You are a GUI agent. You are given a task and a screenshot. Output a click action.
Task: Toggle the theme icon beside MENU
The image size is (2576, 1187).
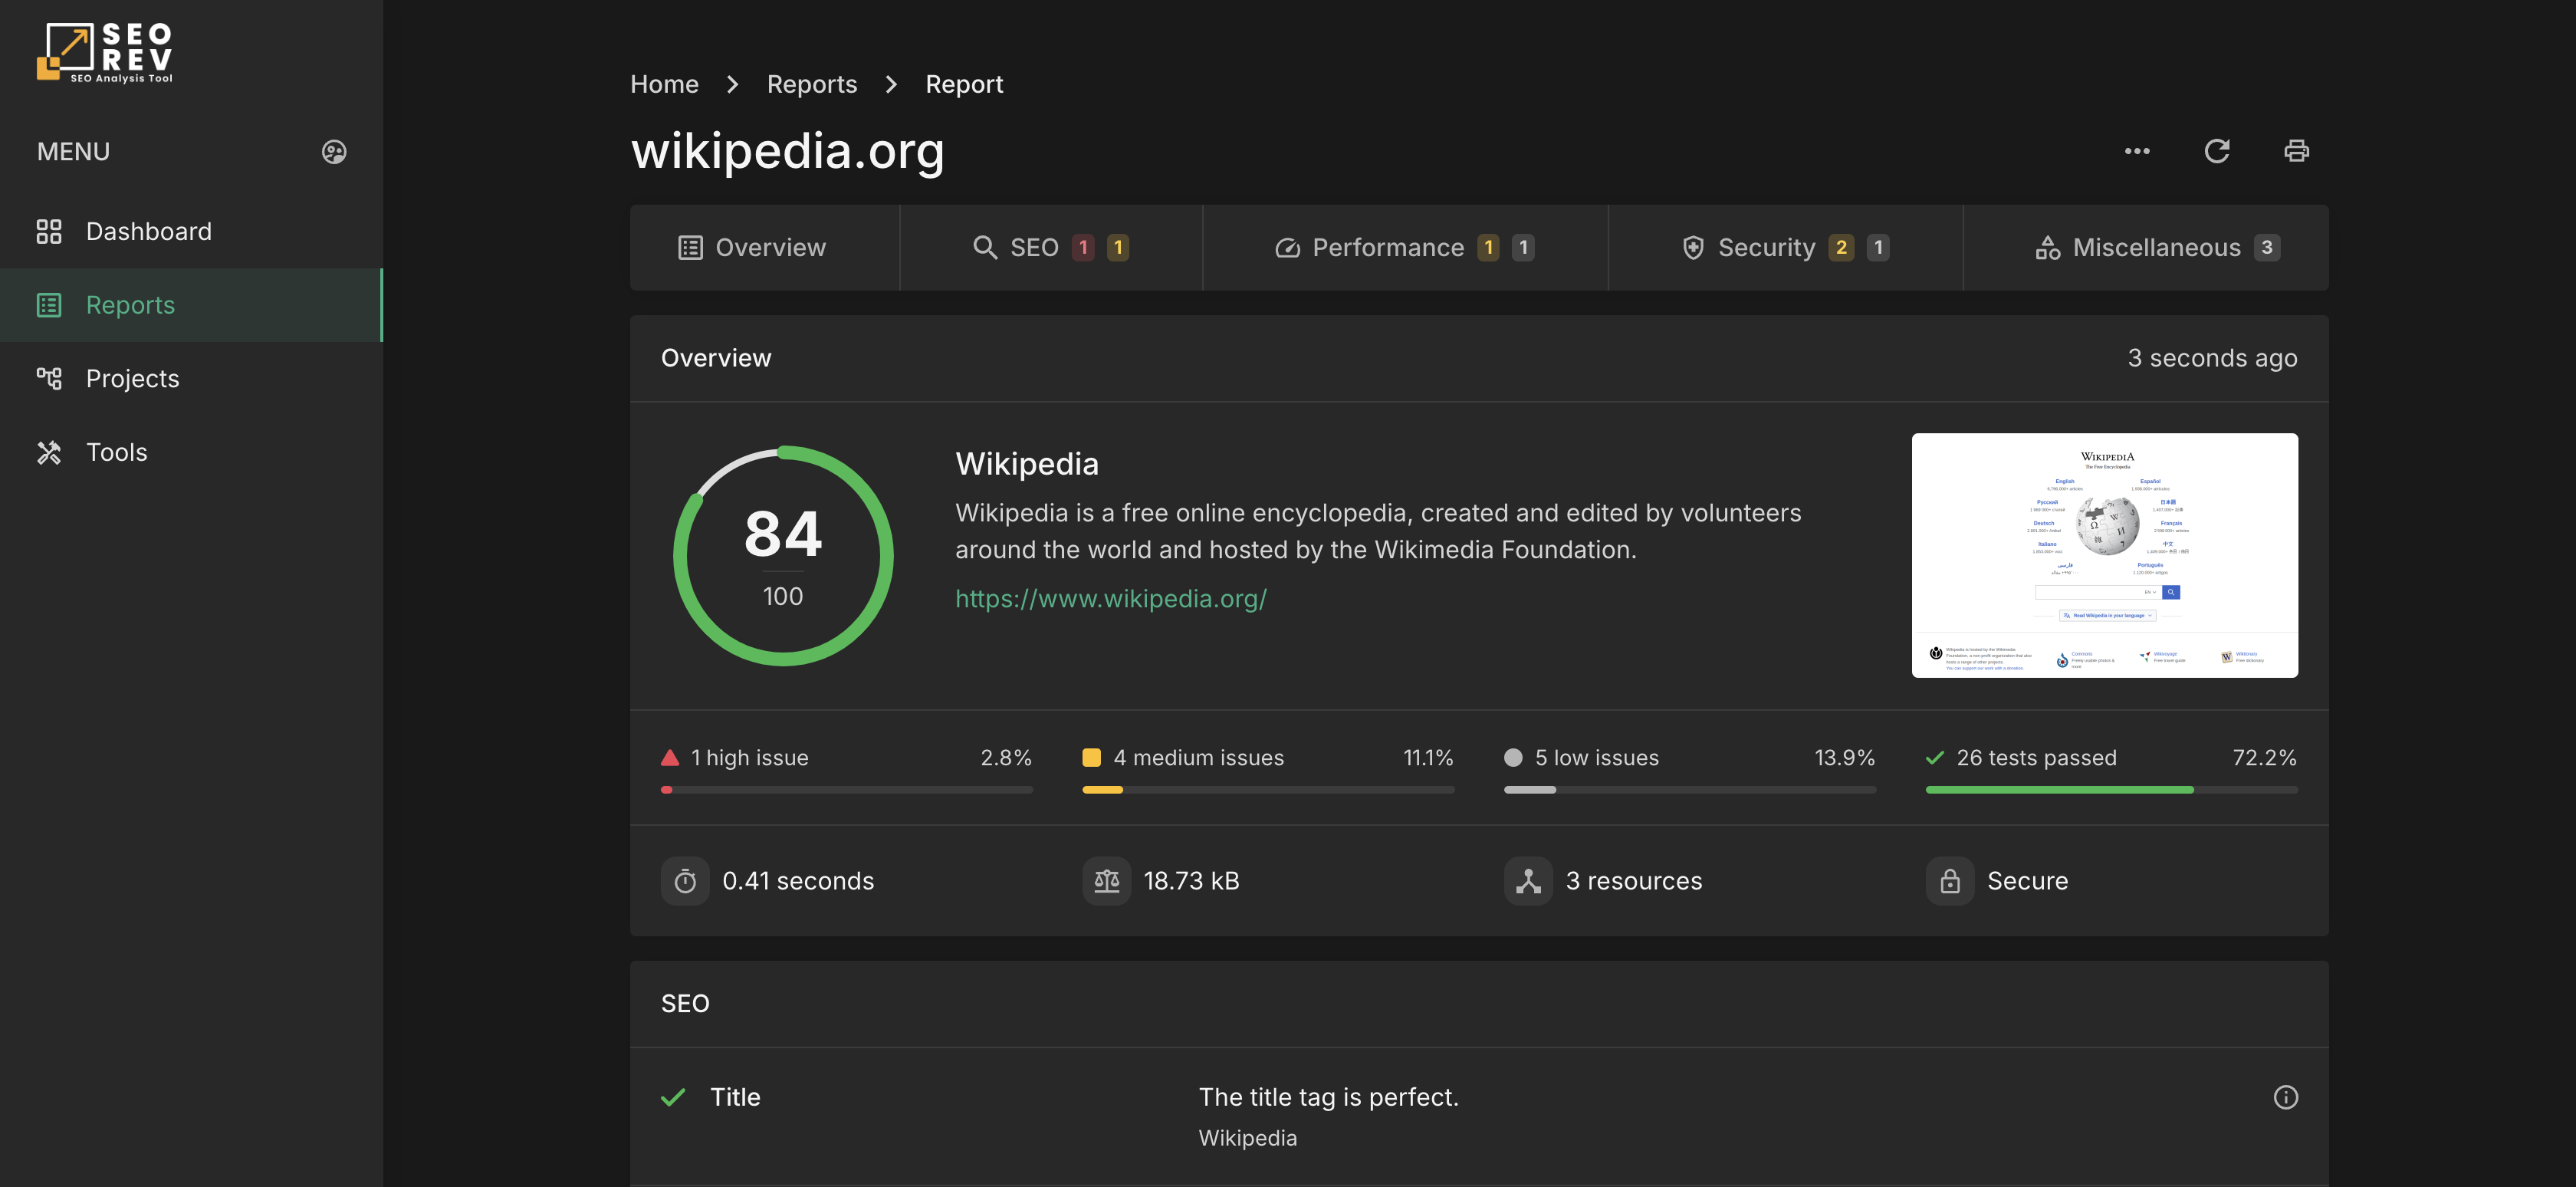click(x=334, y=151)
